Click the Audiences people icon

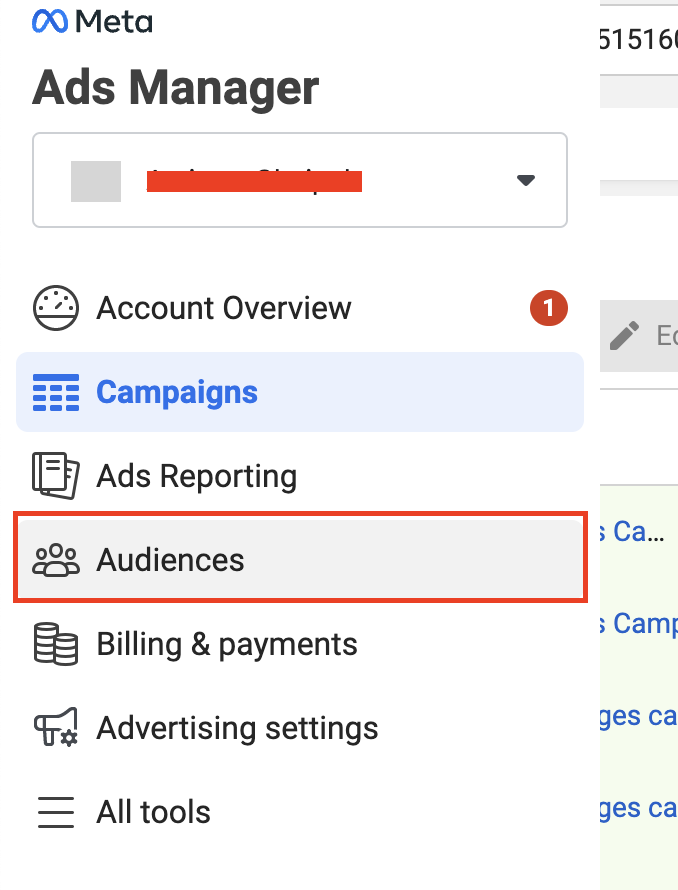[56, 560]
